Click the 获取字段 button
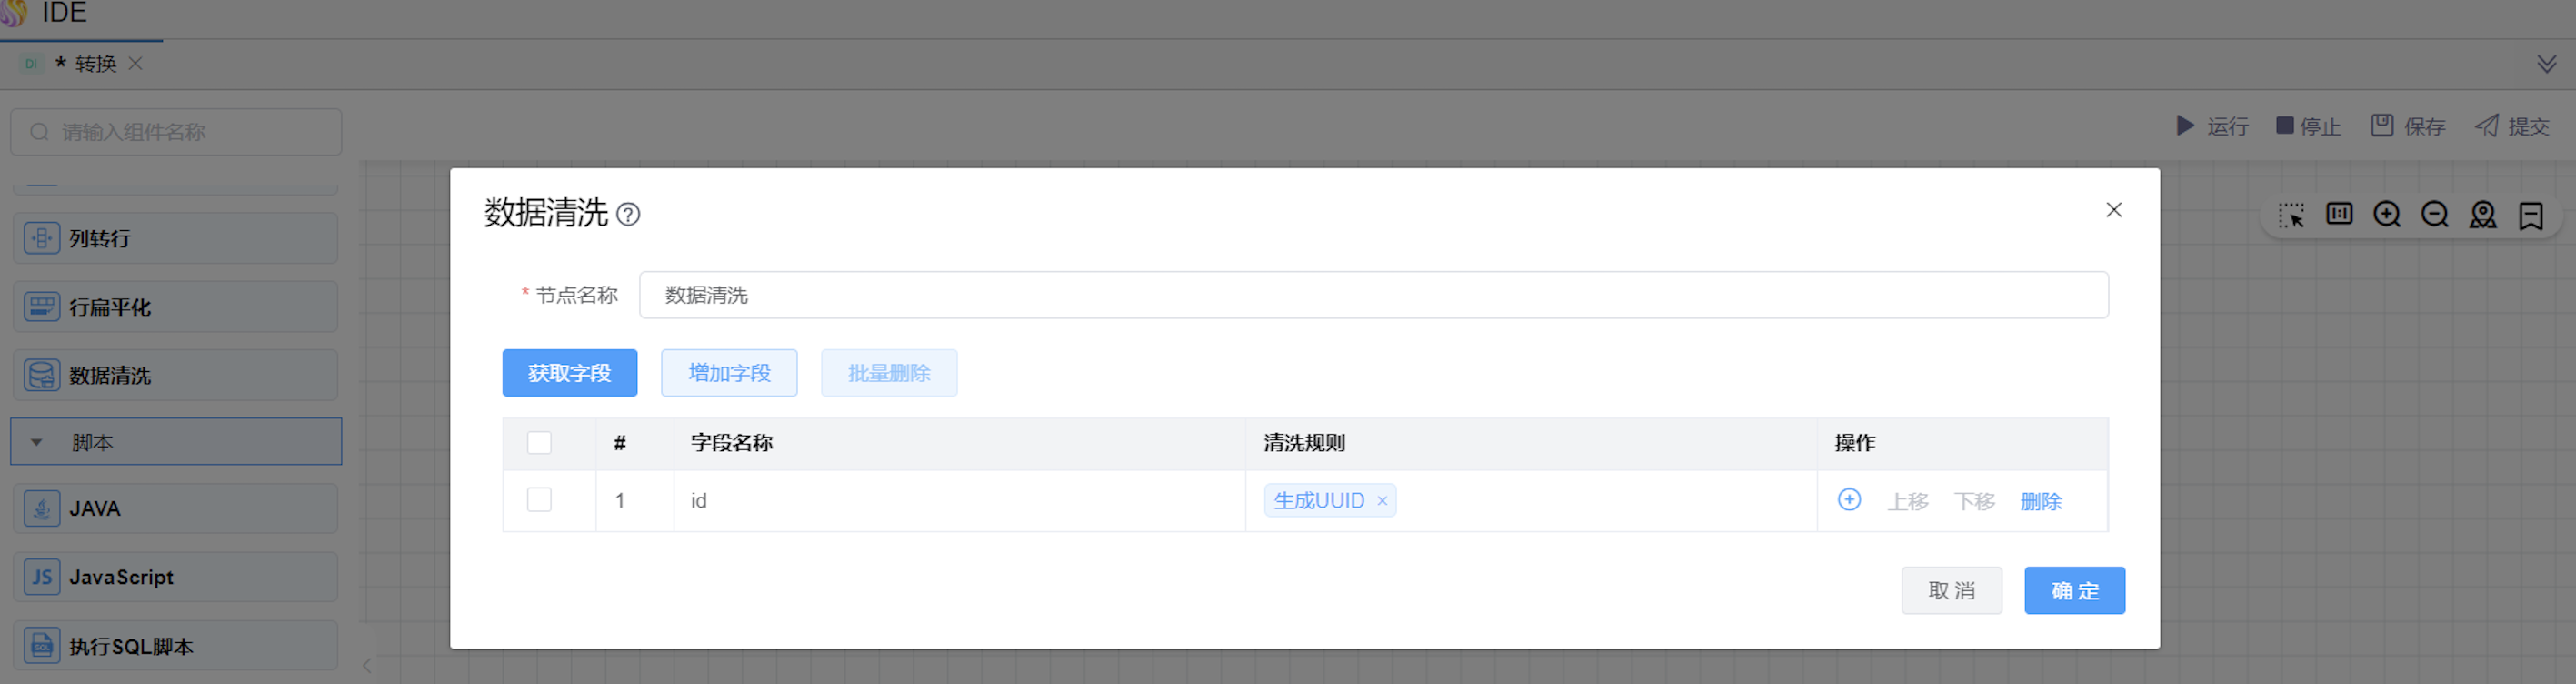This screenshot has width=2576, height=684. pos(569,373)
